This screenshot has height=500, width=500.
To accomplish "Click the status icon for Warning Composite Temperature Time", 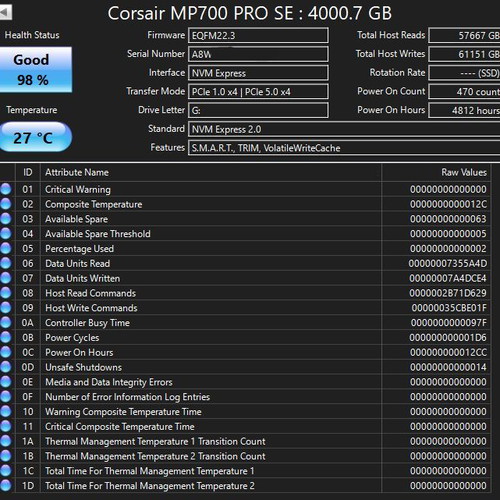I will tap(5, 411).
